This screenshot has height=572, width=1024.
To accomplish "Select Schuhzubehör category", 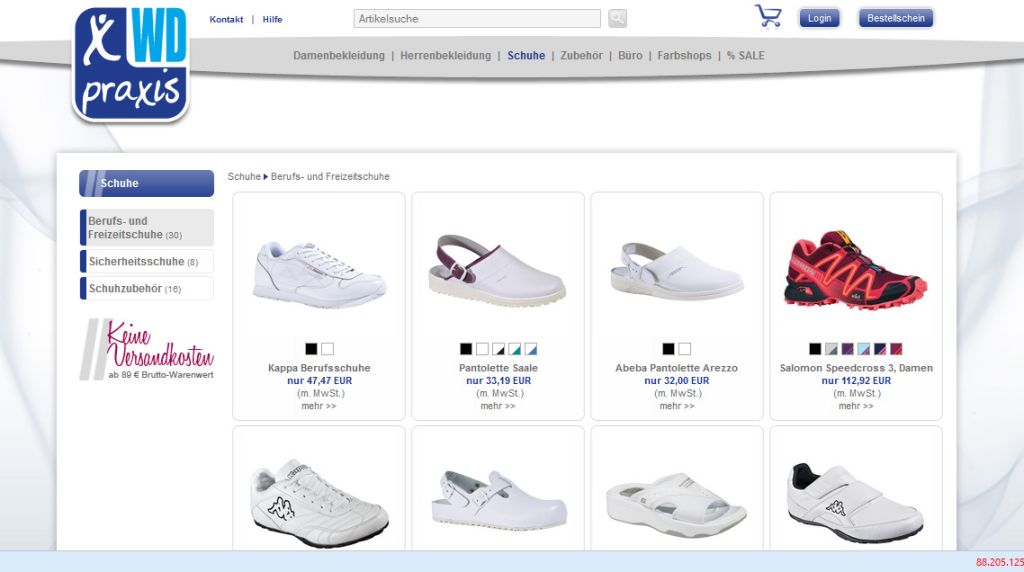I will pos(146,289).
